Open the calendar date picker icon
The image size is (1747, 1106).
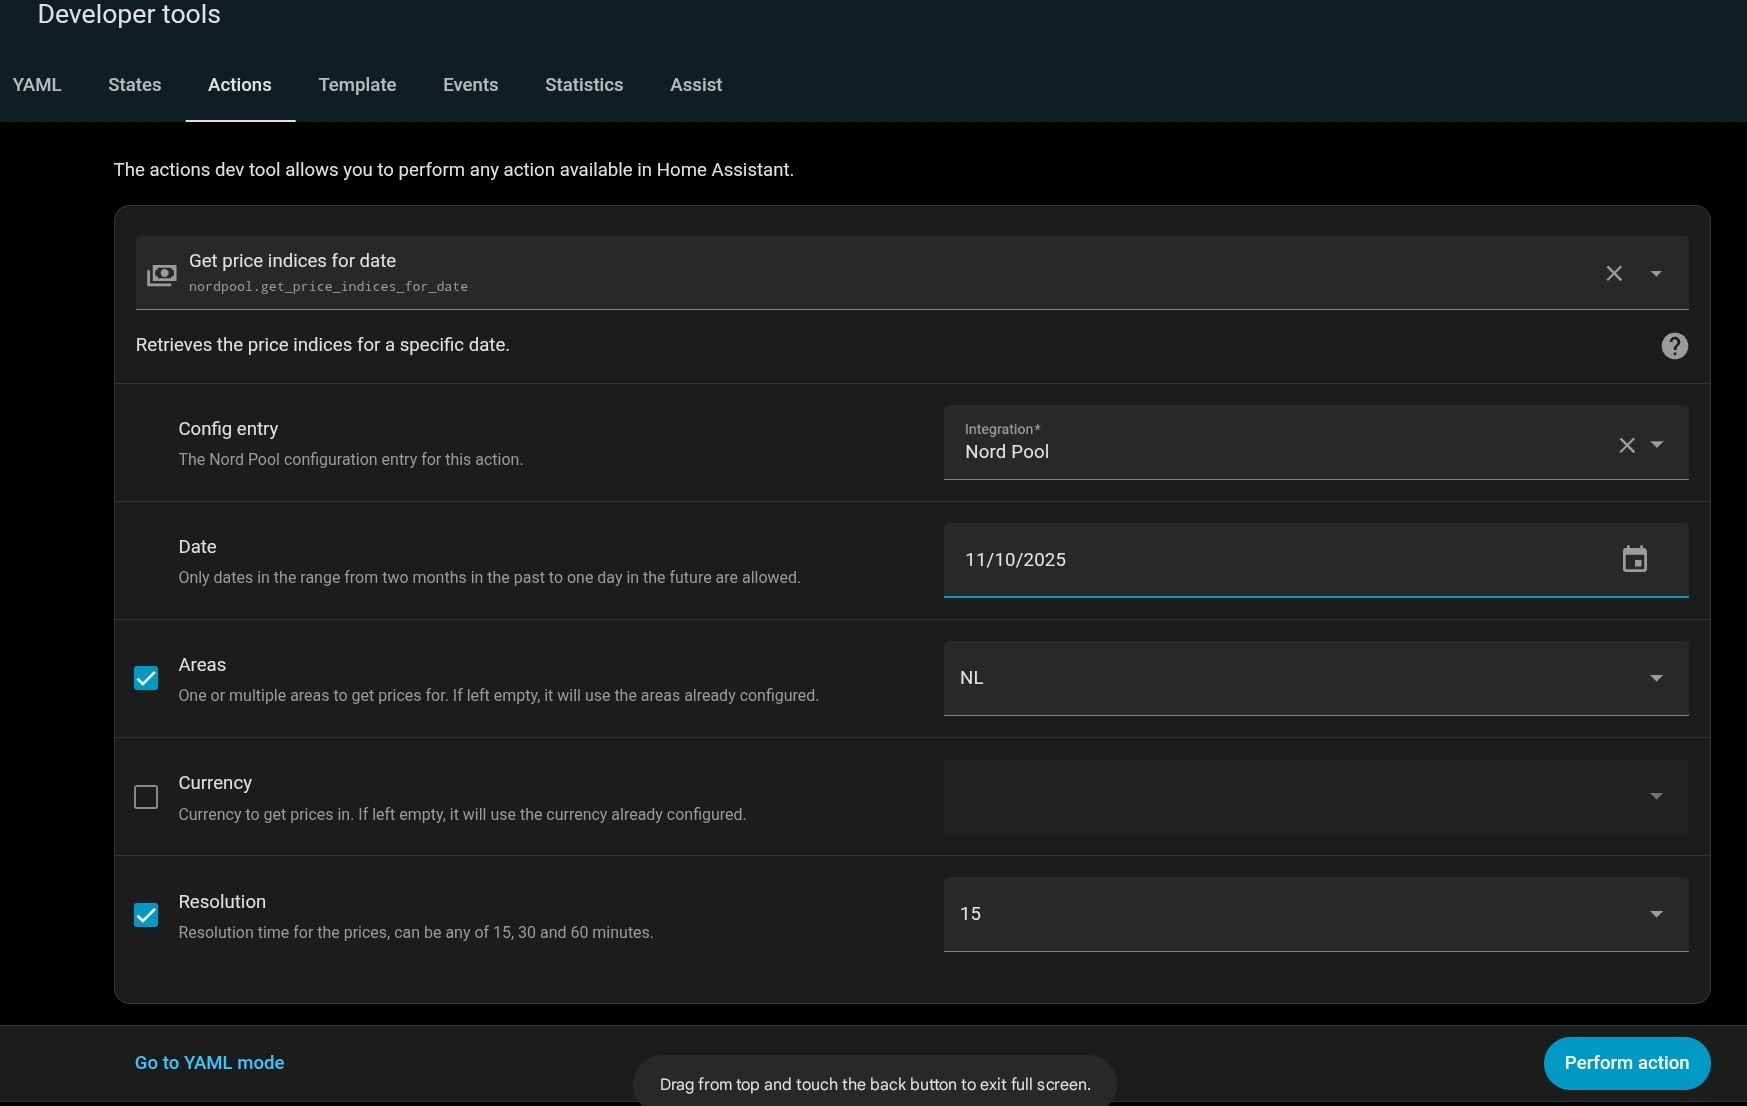[1634, 559]
